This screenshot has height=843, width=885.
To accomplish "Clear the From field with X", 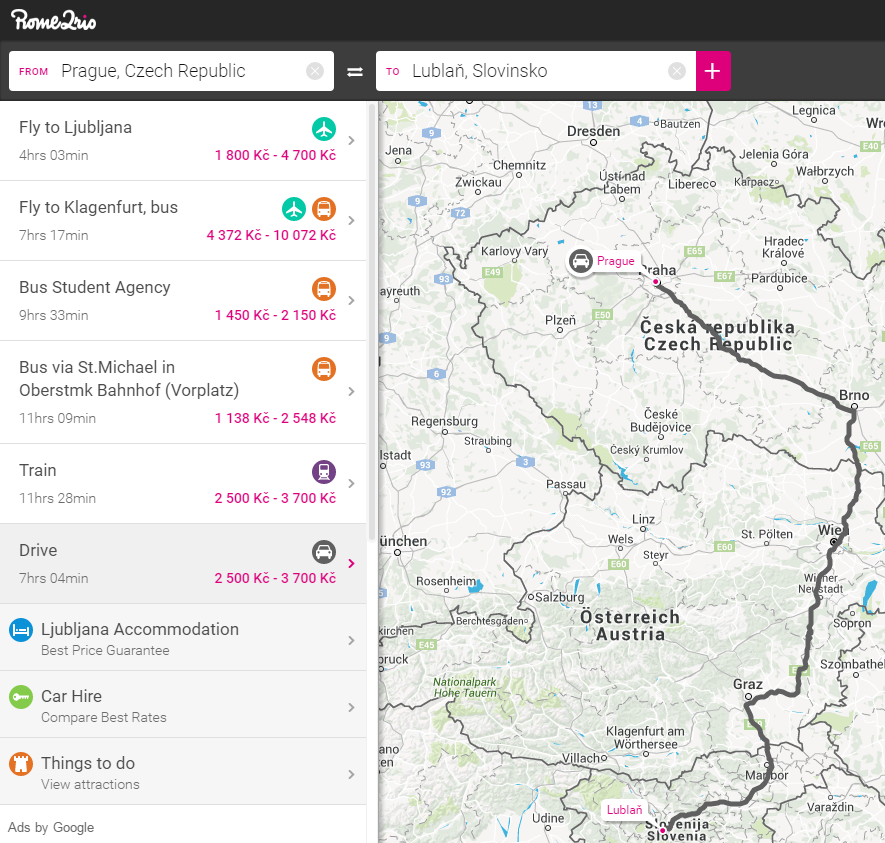I will click(315, 71).
